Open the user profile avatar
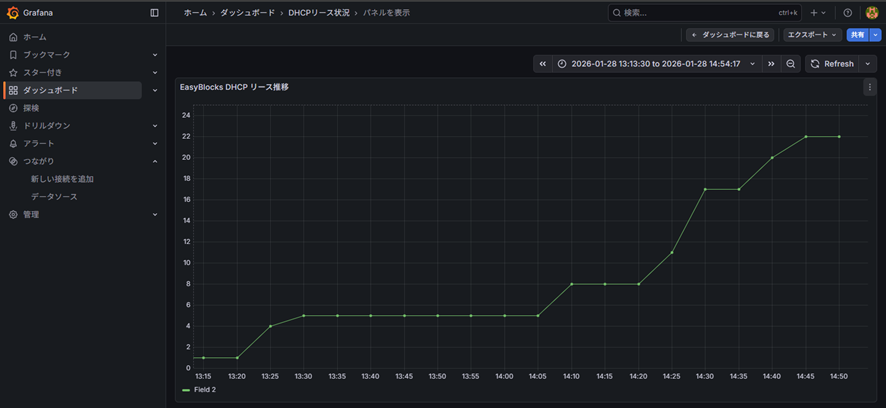The height and width of the screenshot is (408, 886). (871, 13)
